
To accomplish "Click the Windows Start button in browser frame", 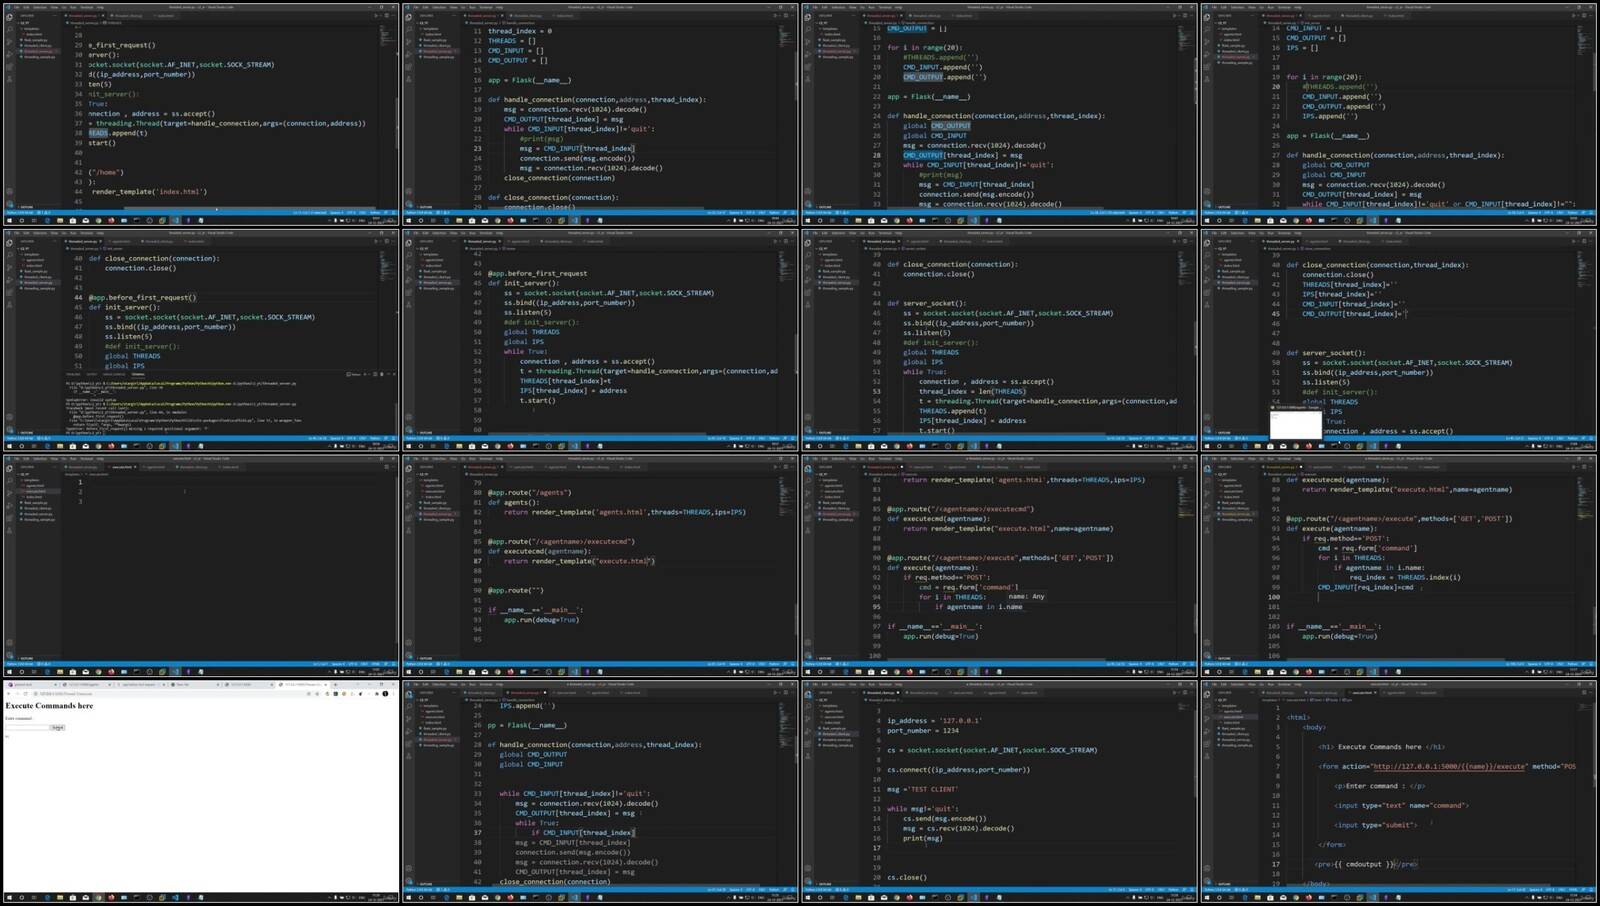I will click(x=8, y=898).
